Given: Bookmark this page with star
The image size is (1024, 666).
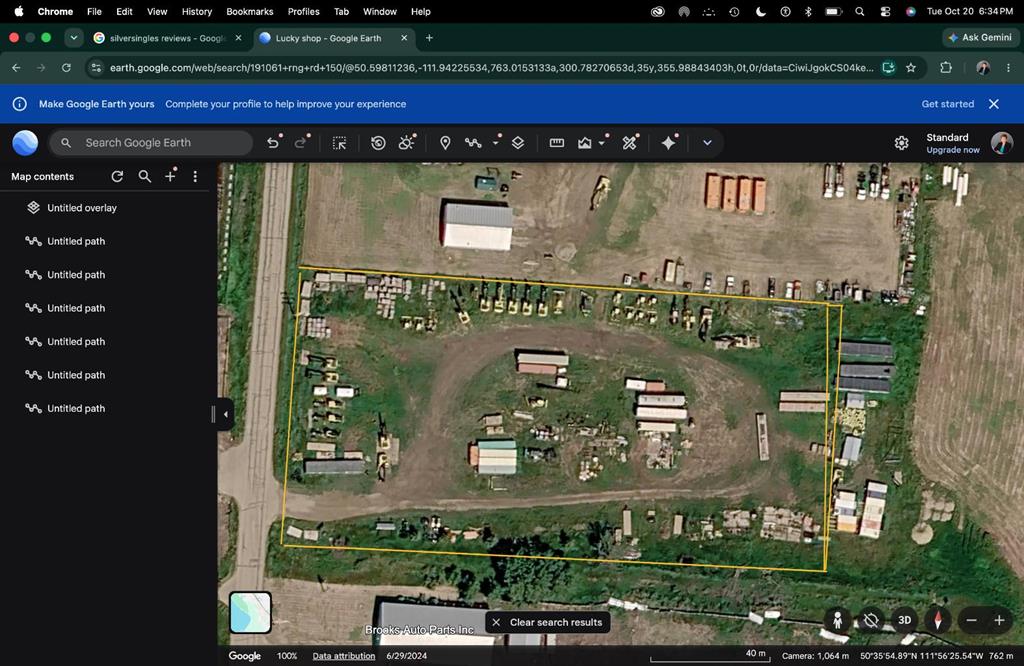Looking at the screenshot, I should click(911, 68).
